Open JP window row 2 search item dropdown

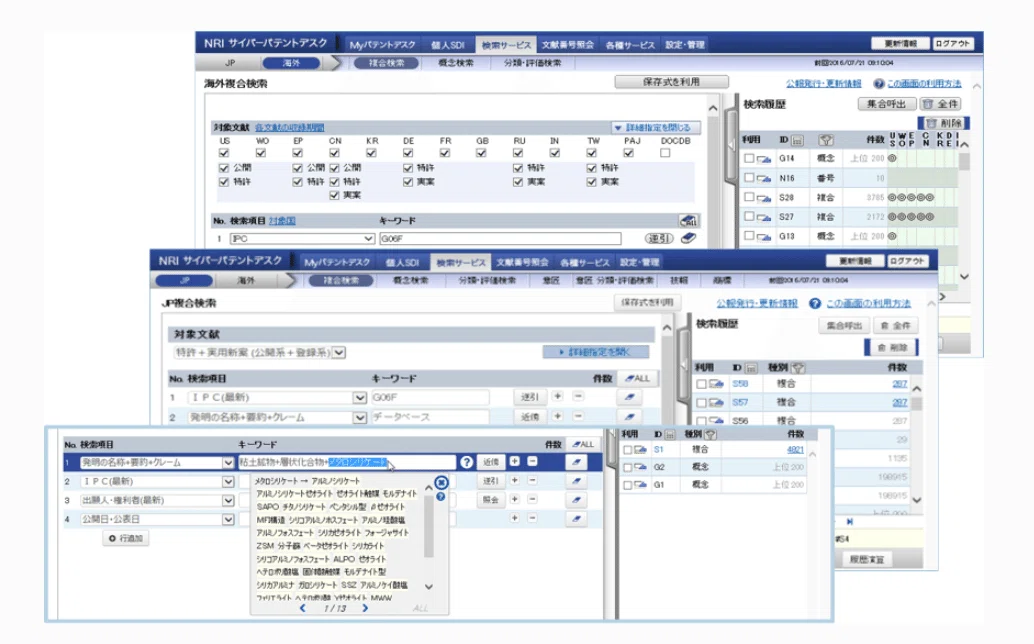[359, 417]
